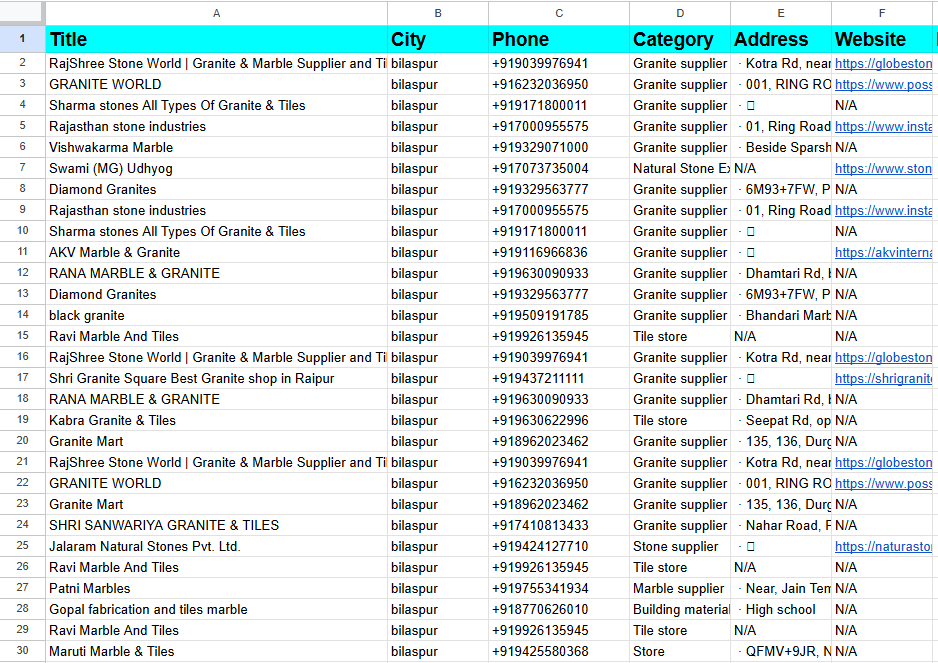Screen dimensions: 938x663
Task: Open globeston link in row 2
Action: coord(883,63)
